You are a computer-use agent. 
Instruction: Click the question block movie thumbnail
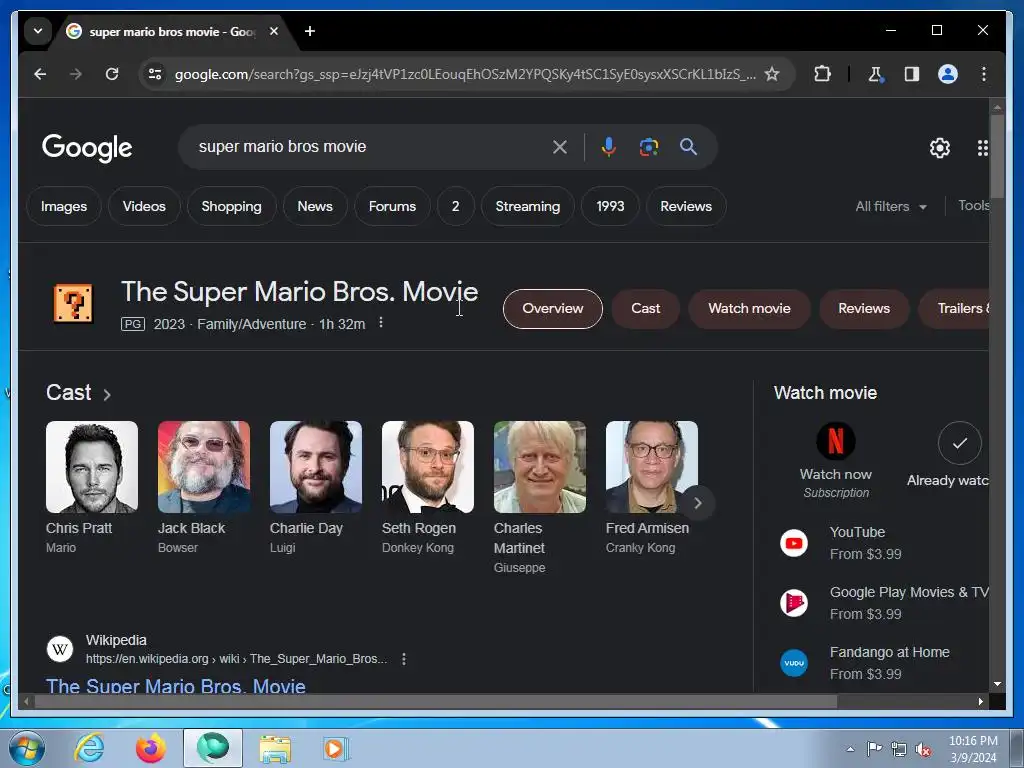click(73, 303)
